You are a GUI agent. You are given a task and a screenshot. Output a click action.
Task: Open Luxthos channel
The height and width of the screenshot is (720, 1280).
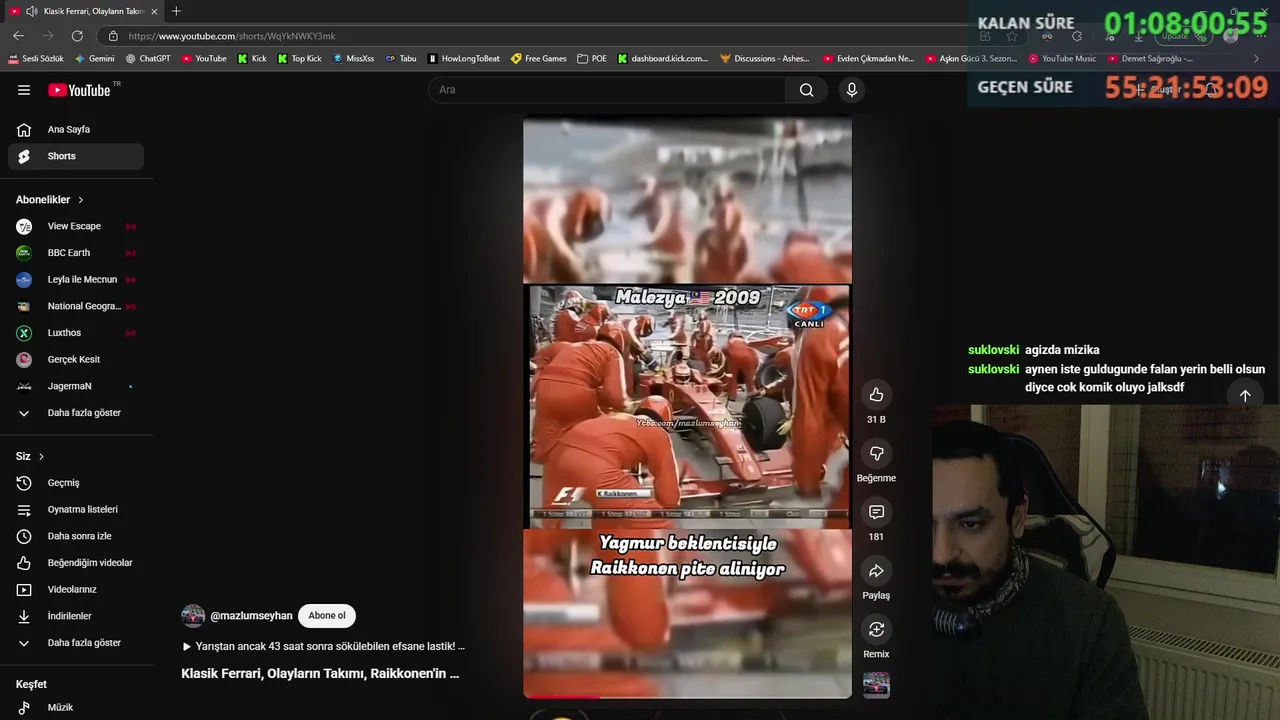pos(76,333)
